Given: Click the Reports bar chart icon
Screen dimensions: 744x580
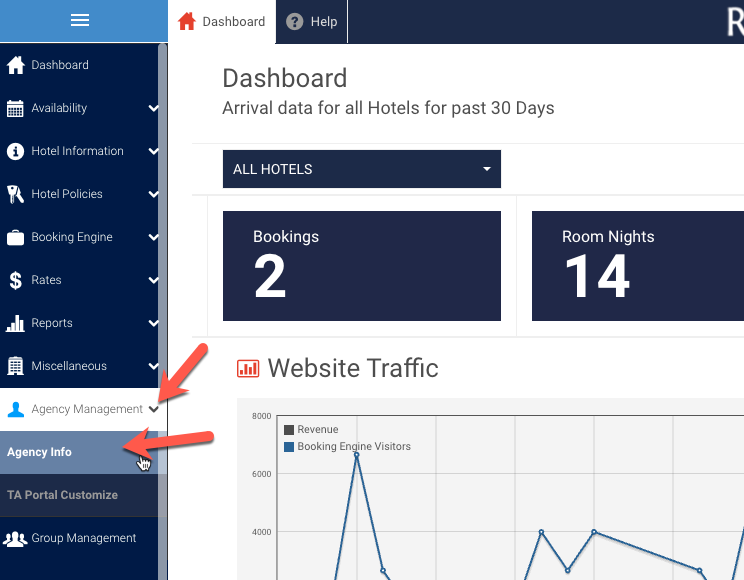Looking at the screenshot, I should 15,323.
